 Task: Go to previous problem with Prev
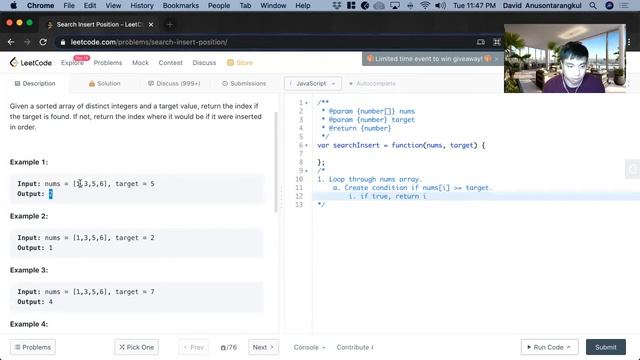point(193,347)
